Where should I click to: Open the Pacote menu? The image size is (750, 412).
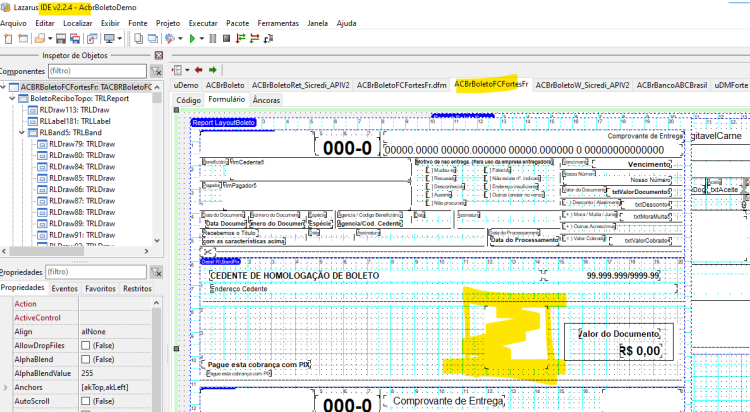tap(238, 23)
